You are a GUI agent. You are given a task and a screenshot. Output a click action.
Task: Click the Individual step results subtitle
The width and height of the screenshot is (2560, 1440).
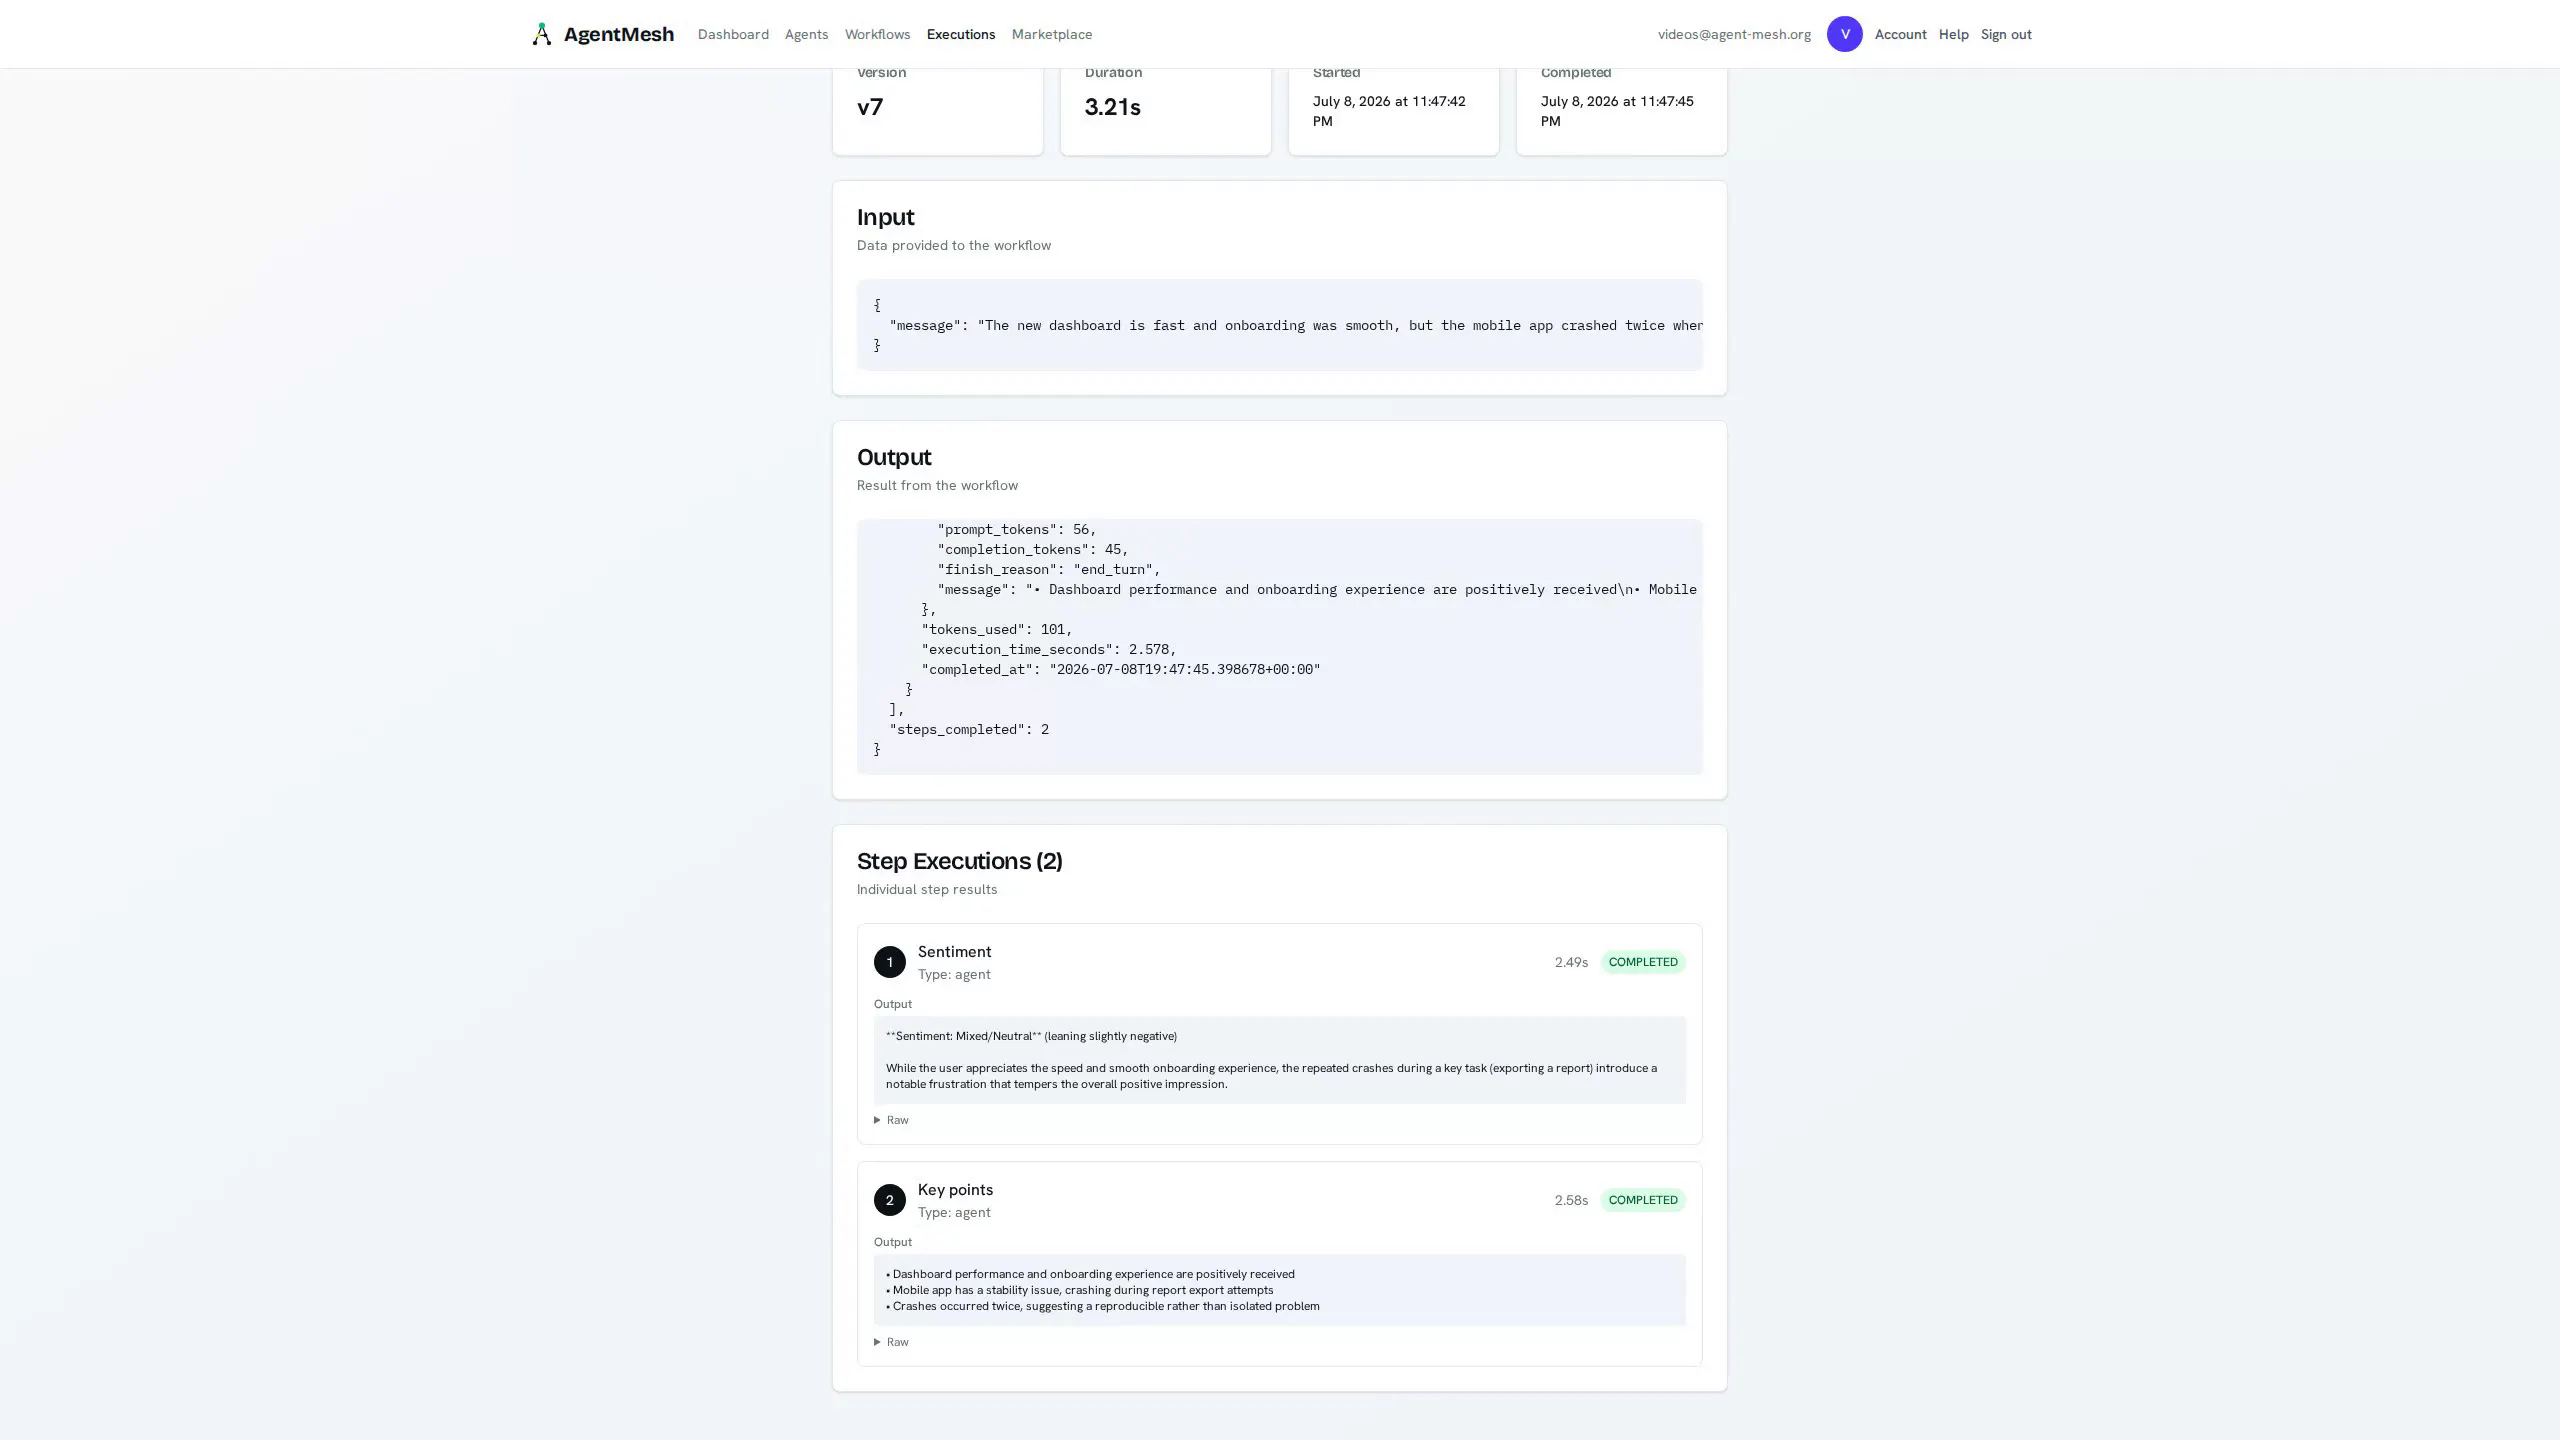click(x=926, y=889)
